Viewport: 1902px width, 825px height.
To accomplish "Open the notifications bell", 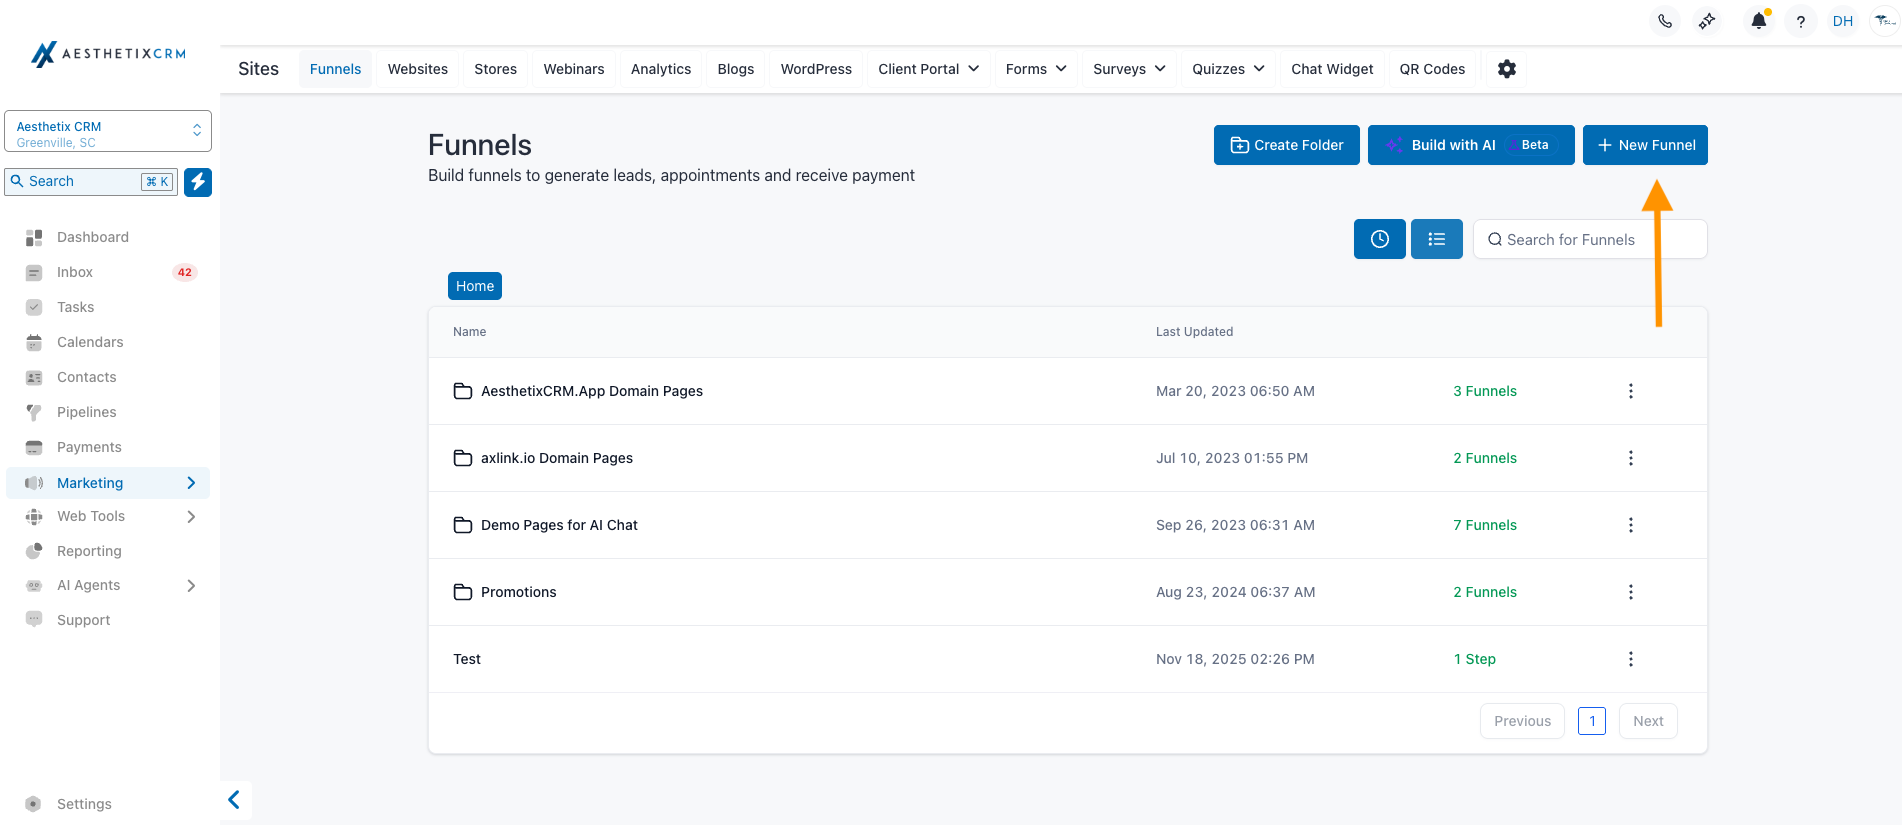I will (1758, 21).
